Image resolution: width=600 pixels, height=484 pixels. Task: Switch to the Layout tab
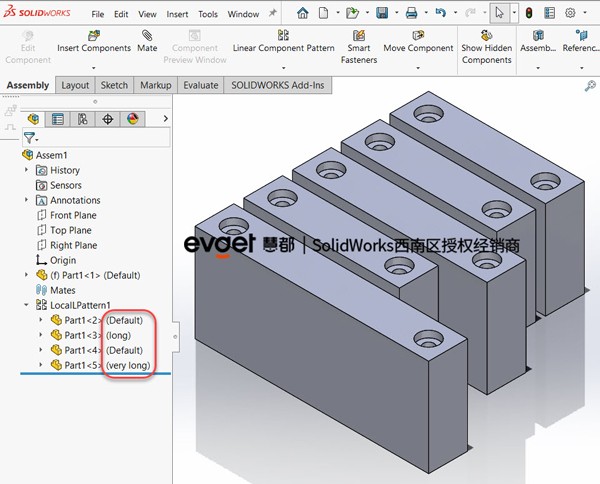coord(75,85)
